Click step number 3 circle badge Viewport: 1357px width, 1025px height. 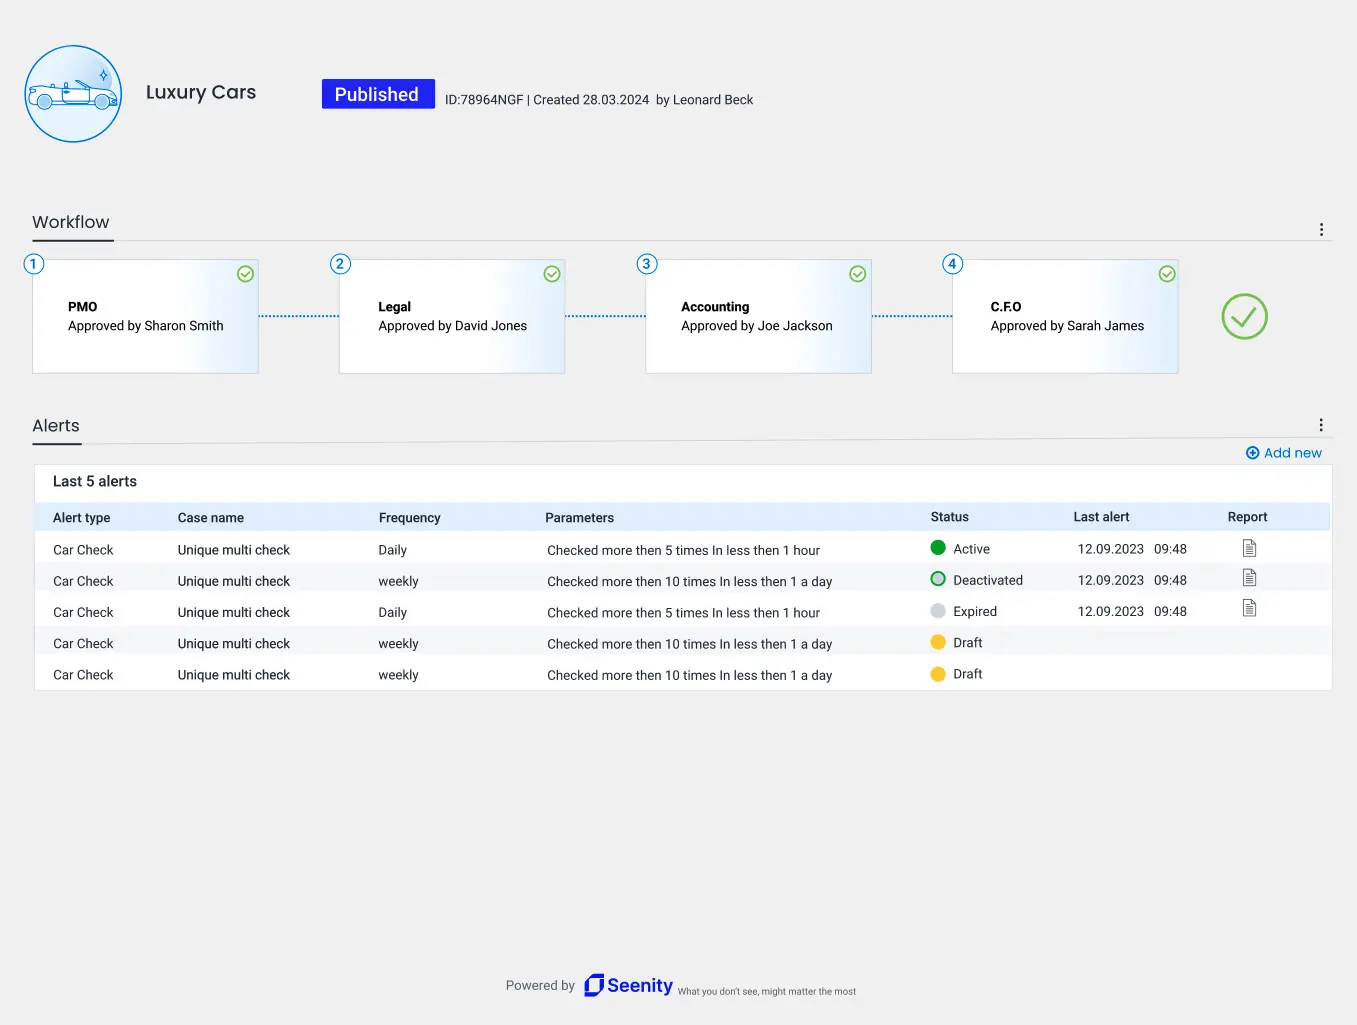647,264
